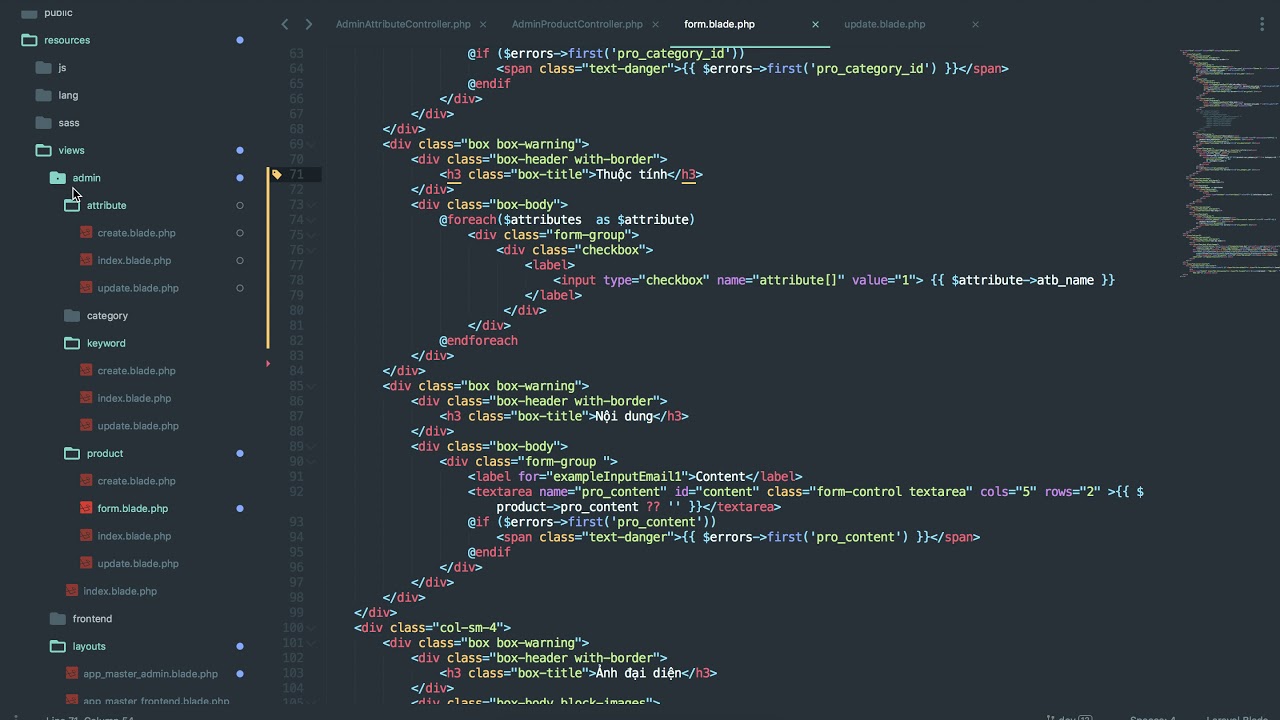Viewport: 1280px width, 720px height.
Task: Click the sass folder icon
Action: [x=43, y=123]
